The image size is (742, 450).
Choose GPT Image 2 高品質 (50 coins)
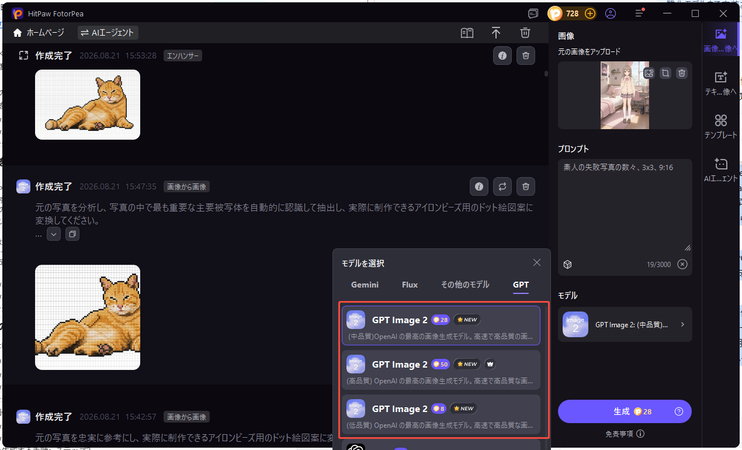point(441,370)
